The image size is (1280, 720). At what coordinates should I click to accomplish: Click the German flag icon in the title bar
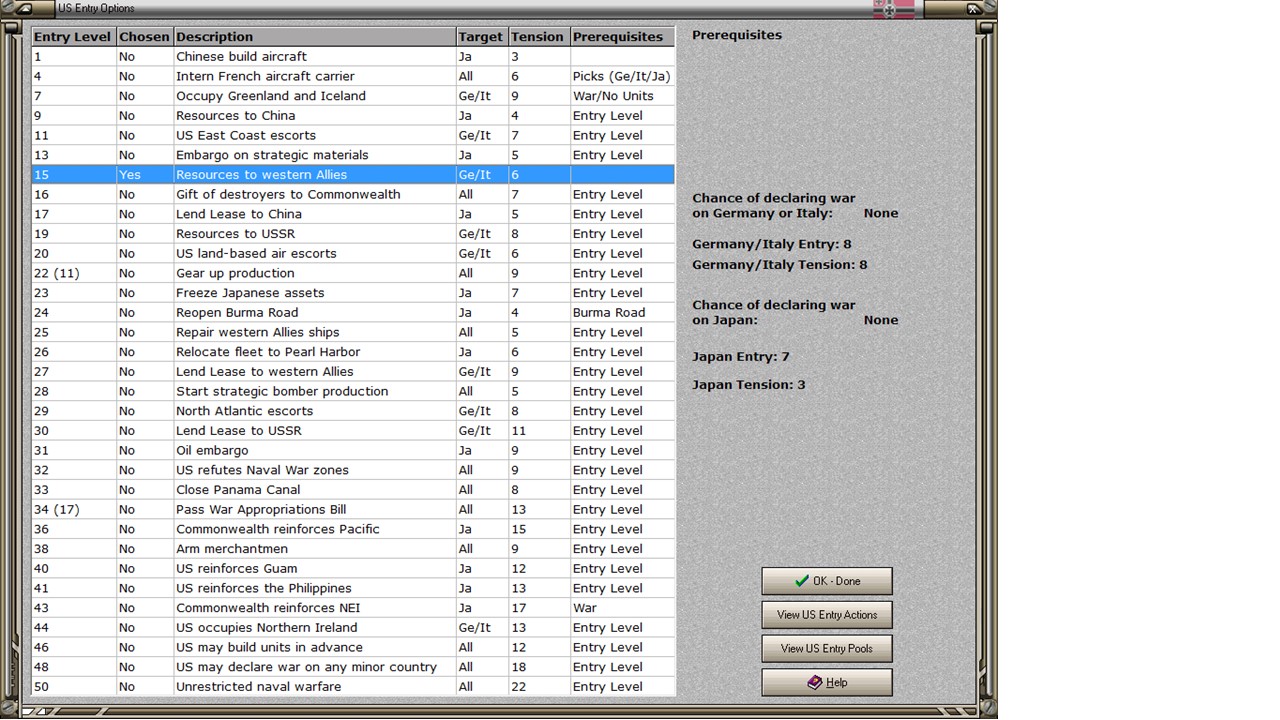(x=894, y=9)
